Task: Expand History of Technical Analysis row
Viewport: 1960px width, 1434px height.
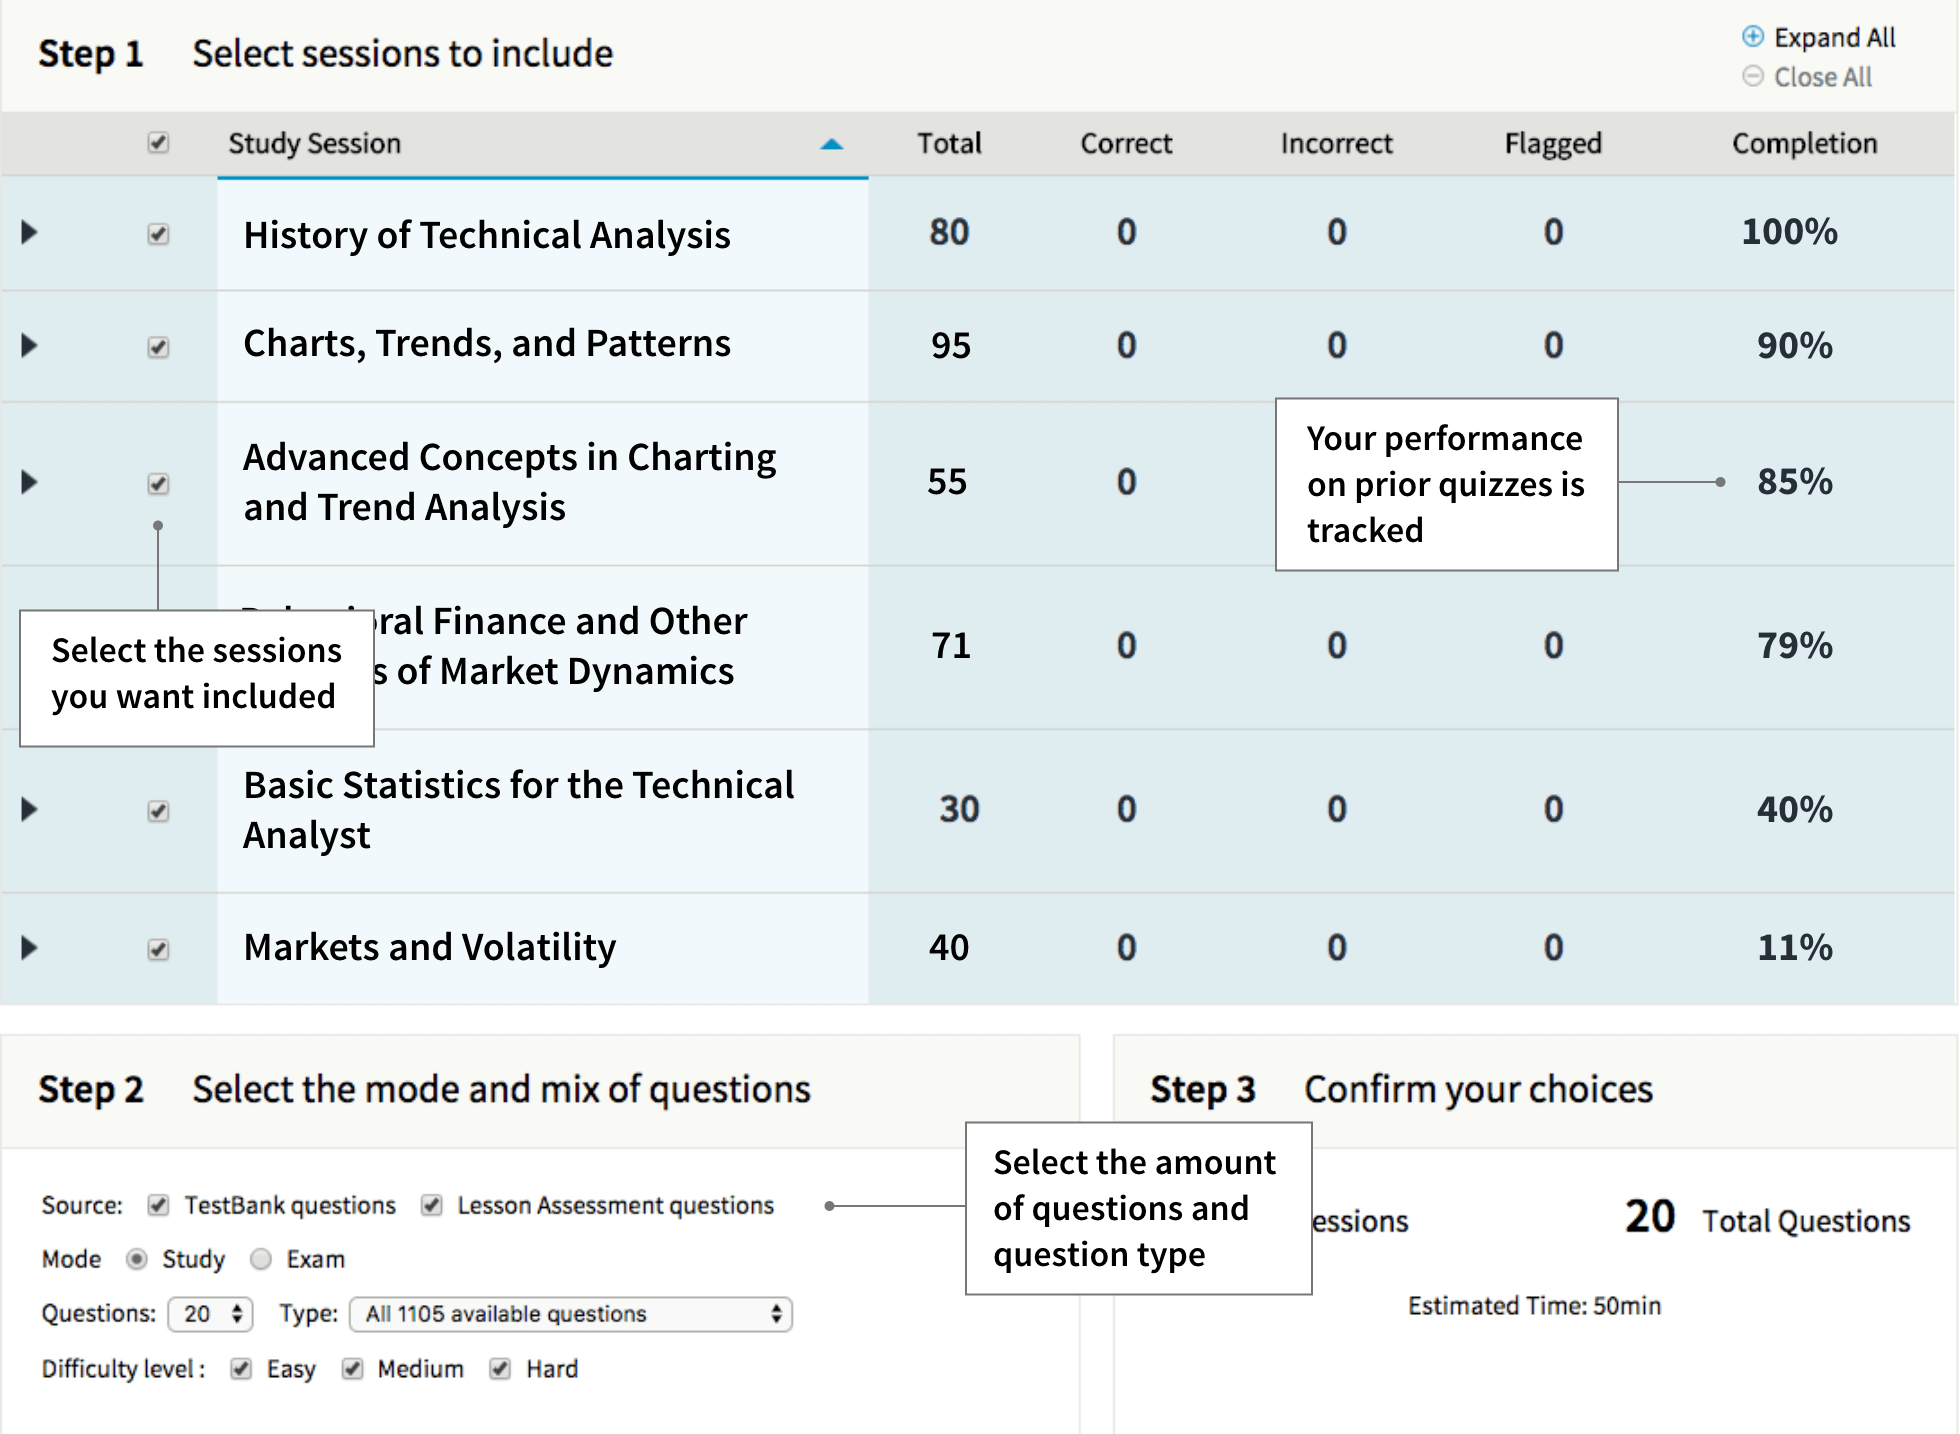Action: click(x=29, y=233)
